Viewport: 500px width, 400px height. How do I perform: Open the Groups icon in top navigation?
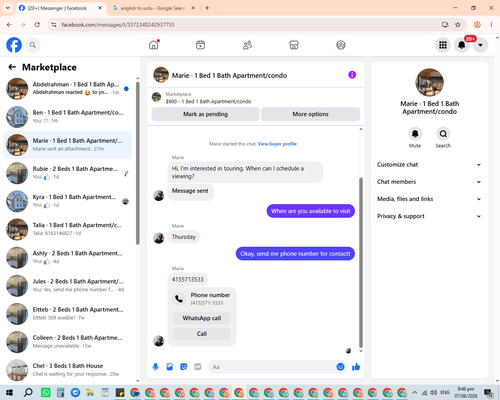click(341, 45)
